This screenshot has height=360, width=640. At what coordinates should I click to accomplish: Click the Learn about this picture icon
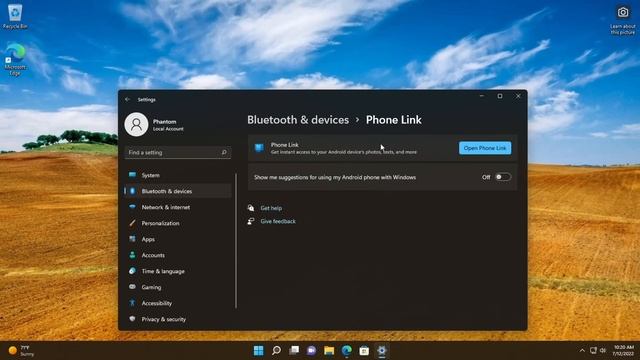(622, 20)
